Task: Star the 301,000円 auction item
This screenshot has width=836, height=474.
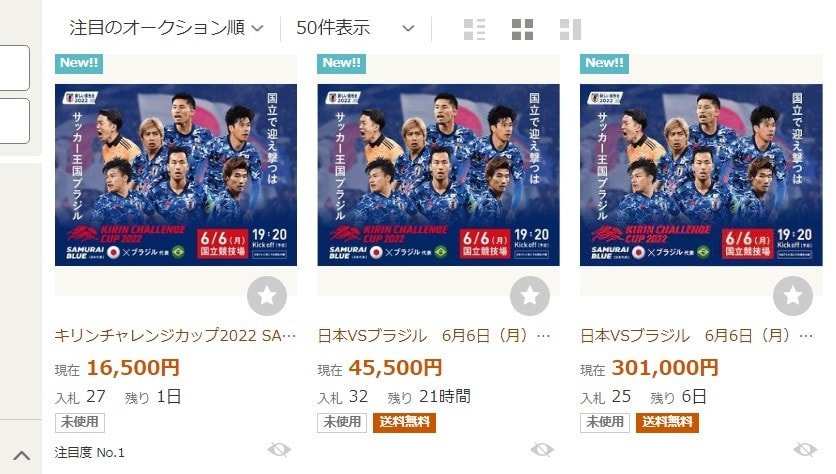Action: 793,295
